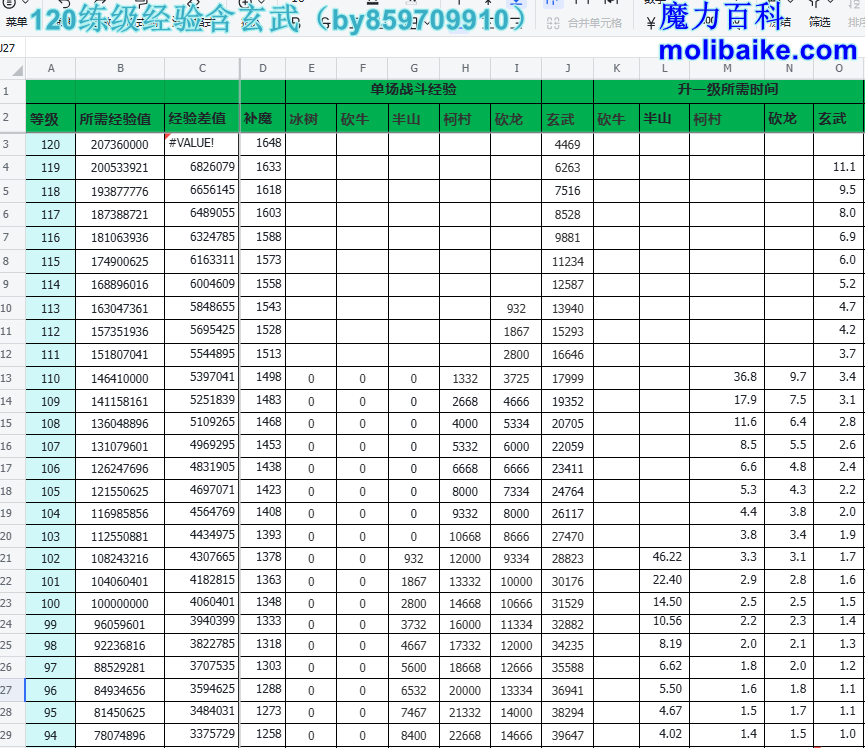Click the 补魔 header cell
This screenshot has height=748, width=865.
point(263,119)
